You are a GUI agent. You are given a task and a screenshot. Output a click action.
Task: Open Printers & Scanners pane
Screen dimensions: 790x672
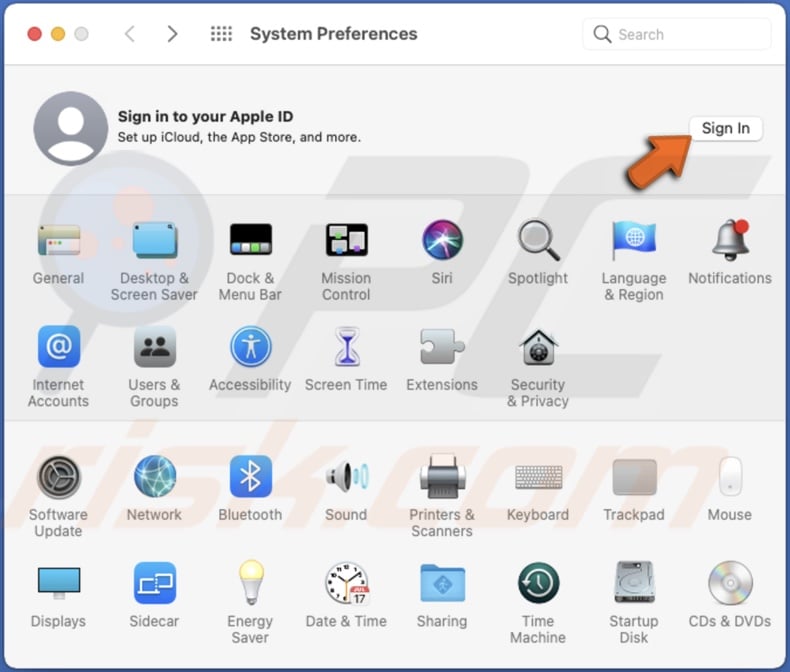pos(442,476)
